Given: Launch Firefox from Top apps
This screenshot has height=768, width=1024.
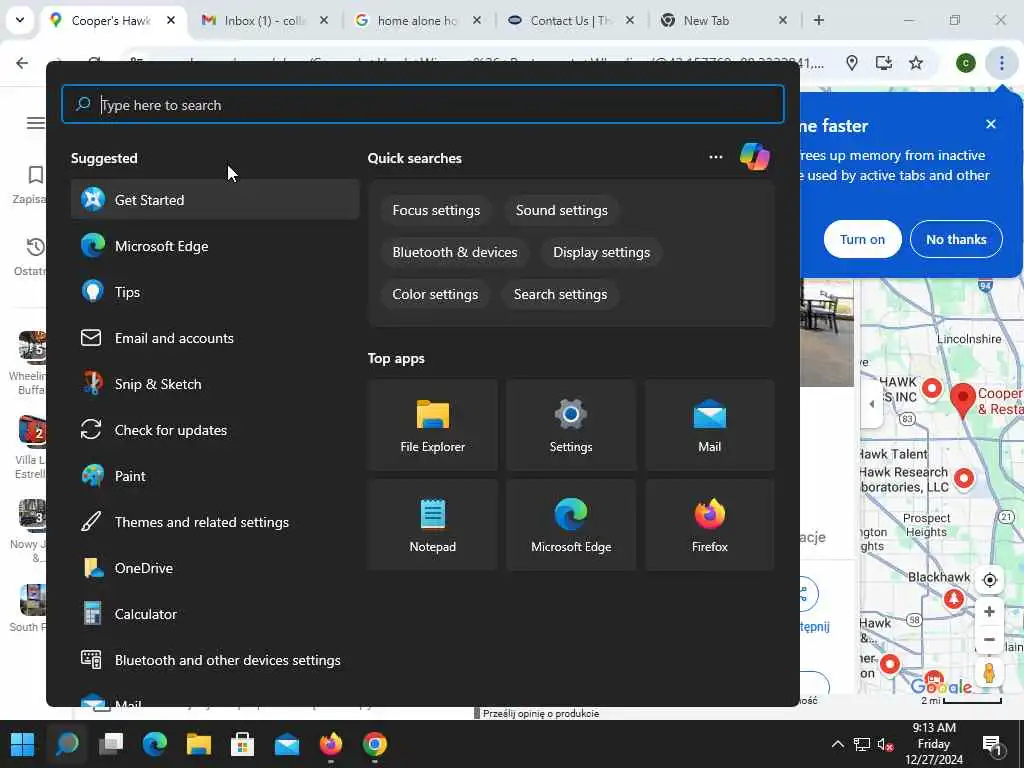Looking at the screenshot, I should 709,525.
